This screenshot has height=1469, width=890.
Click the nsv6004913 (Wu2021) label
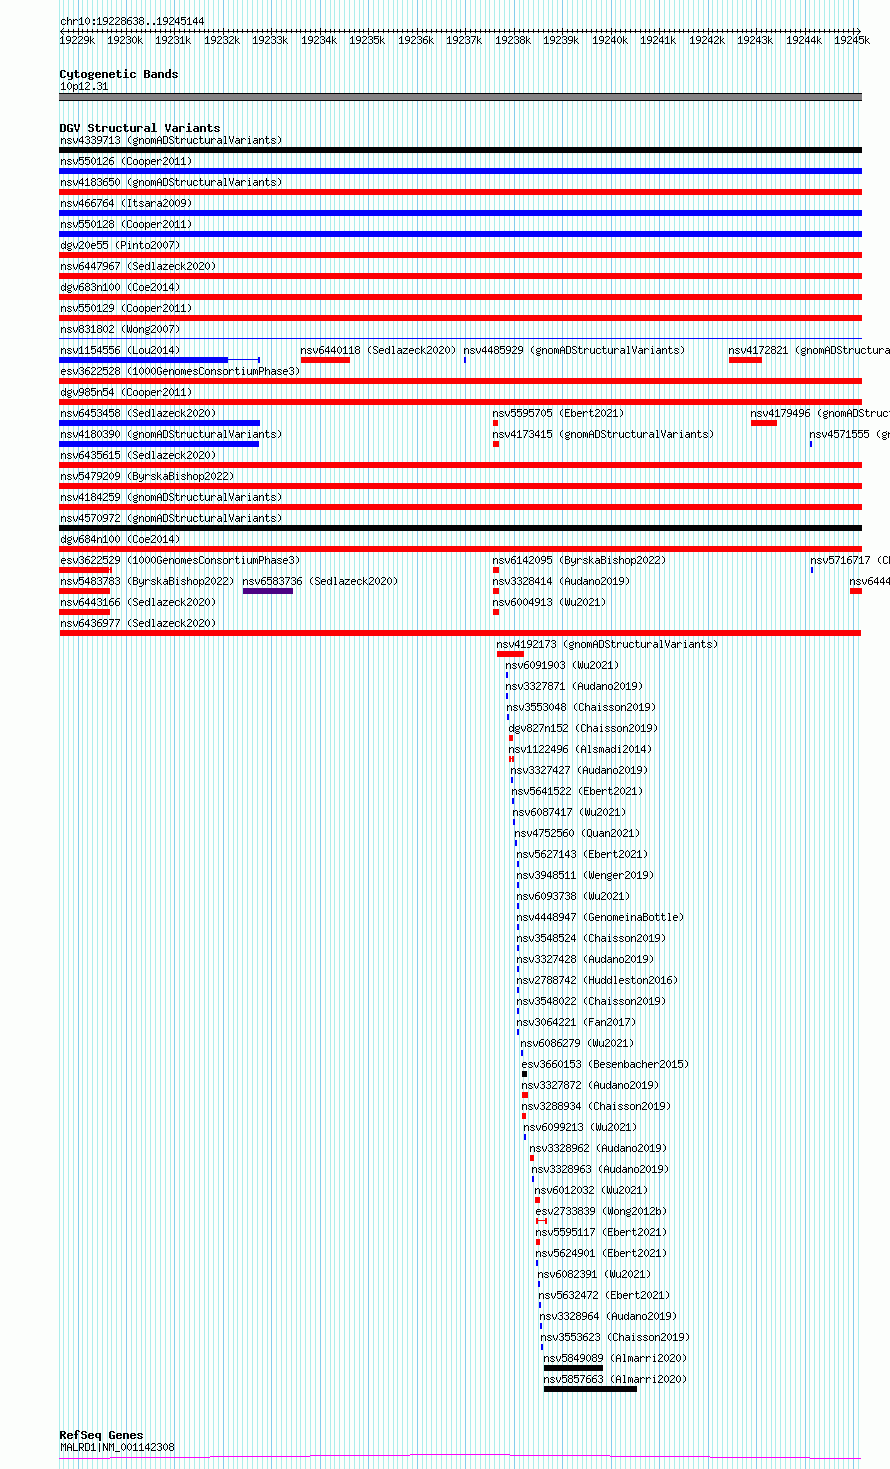(549, 602)
